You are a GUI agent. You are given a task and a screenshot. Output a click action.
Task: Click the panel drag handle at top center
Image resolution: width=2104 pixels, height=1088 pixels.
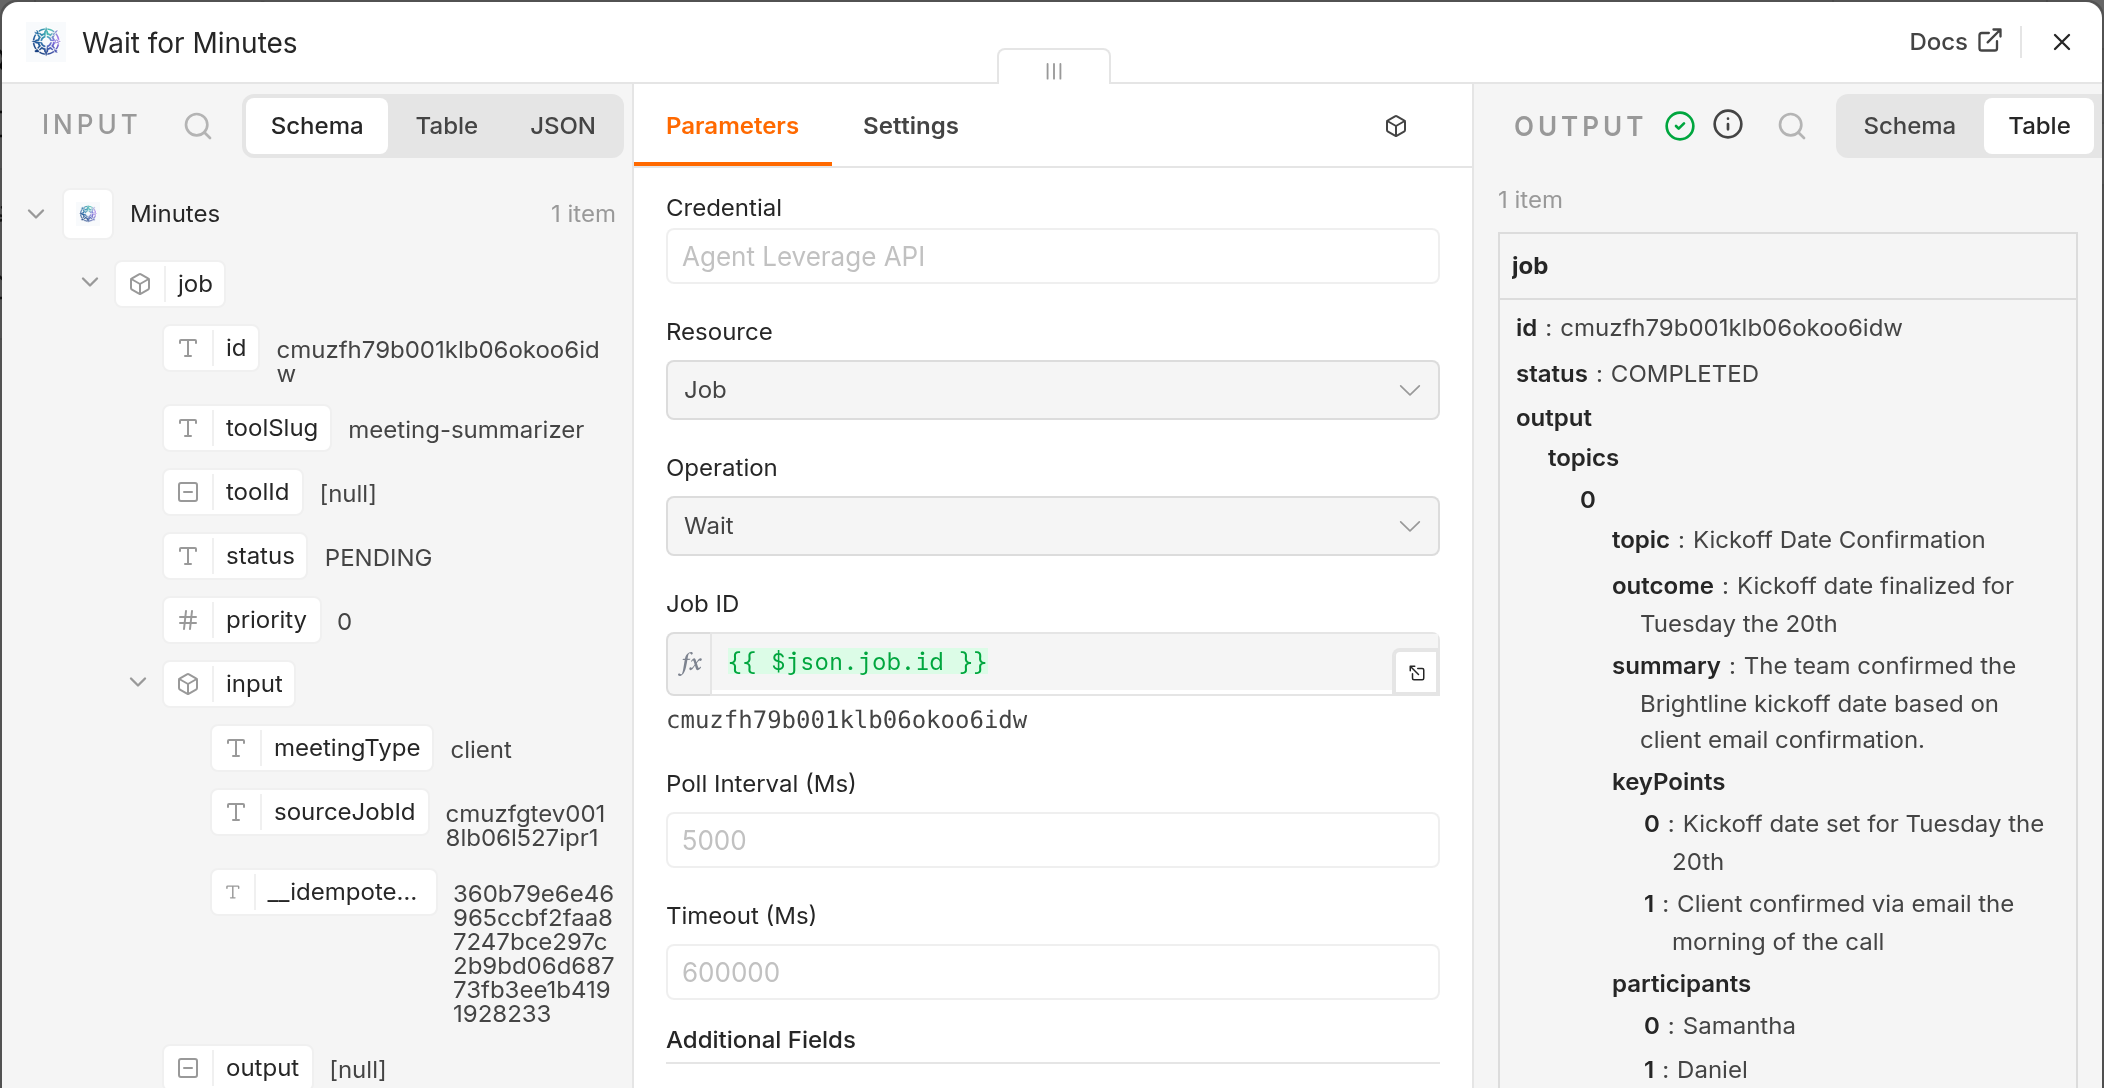click(1054, 70)
